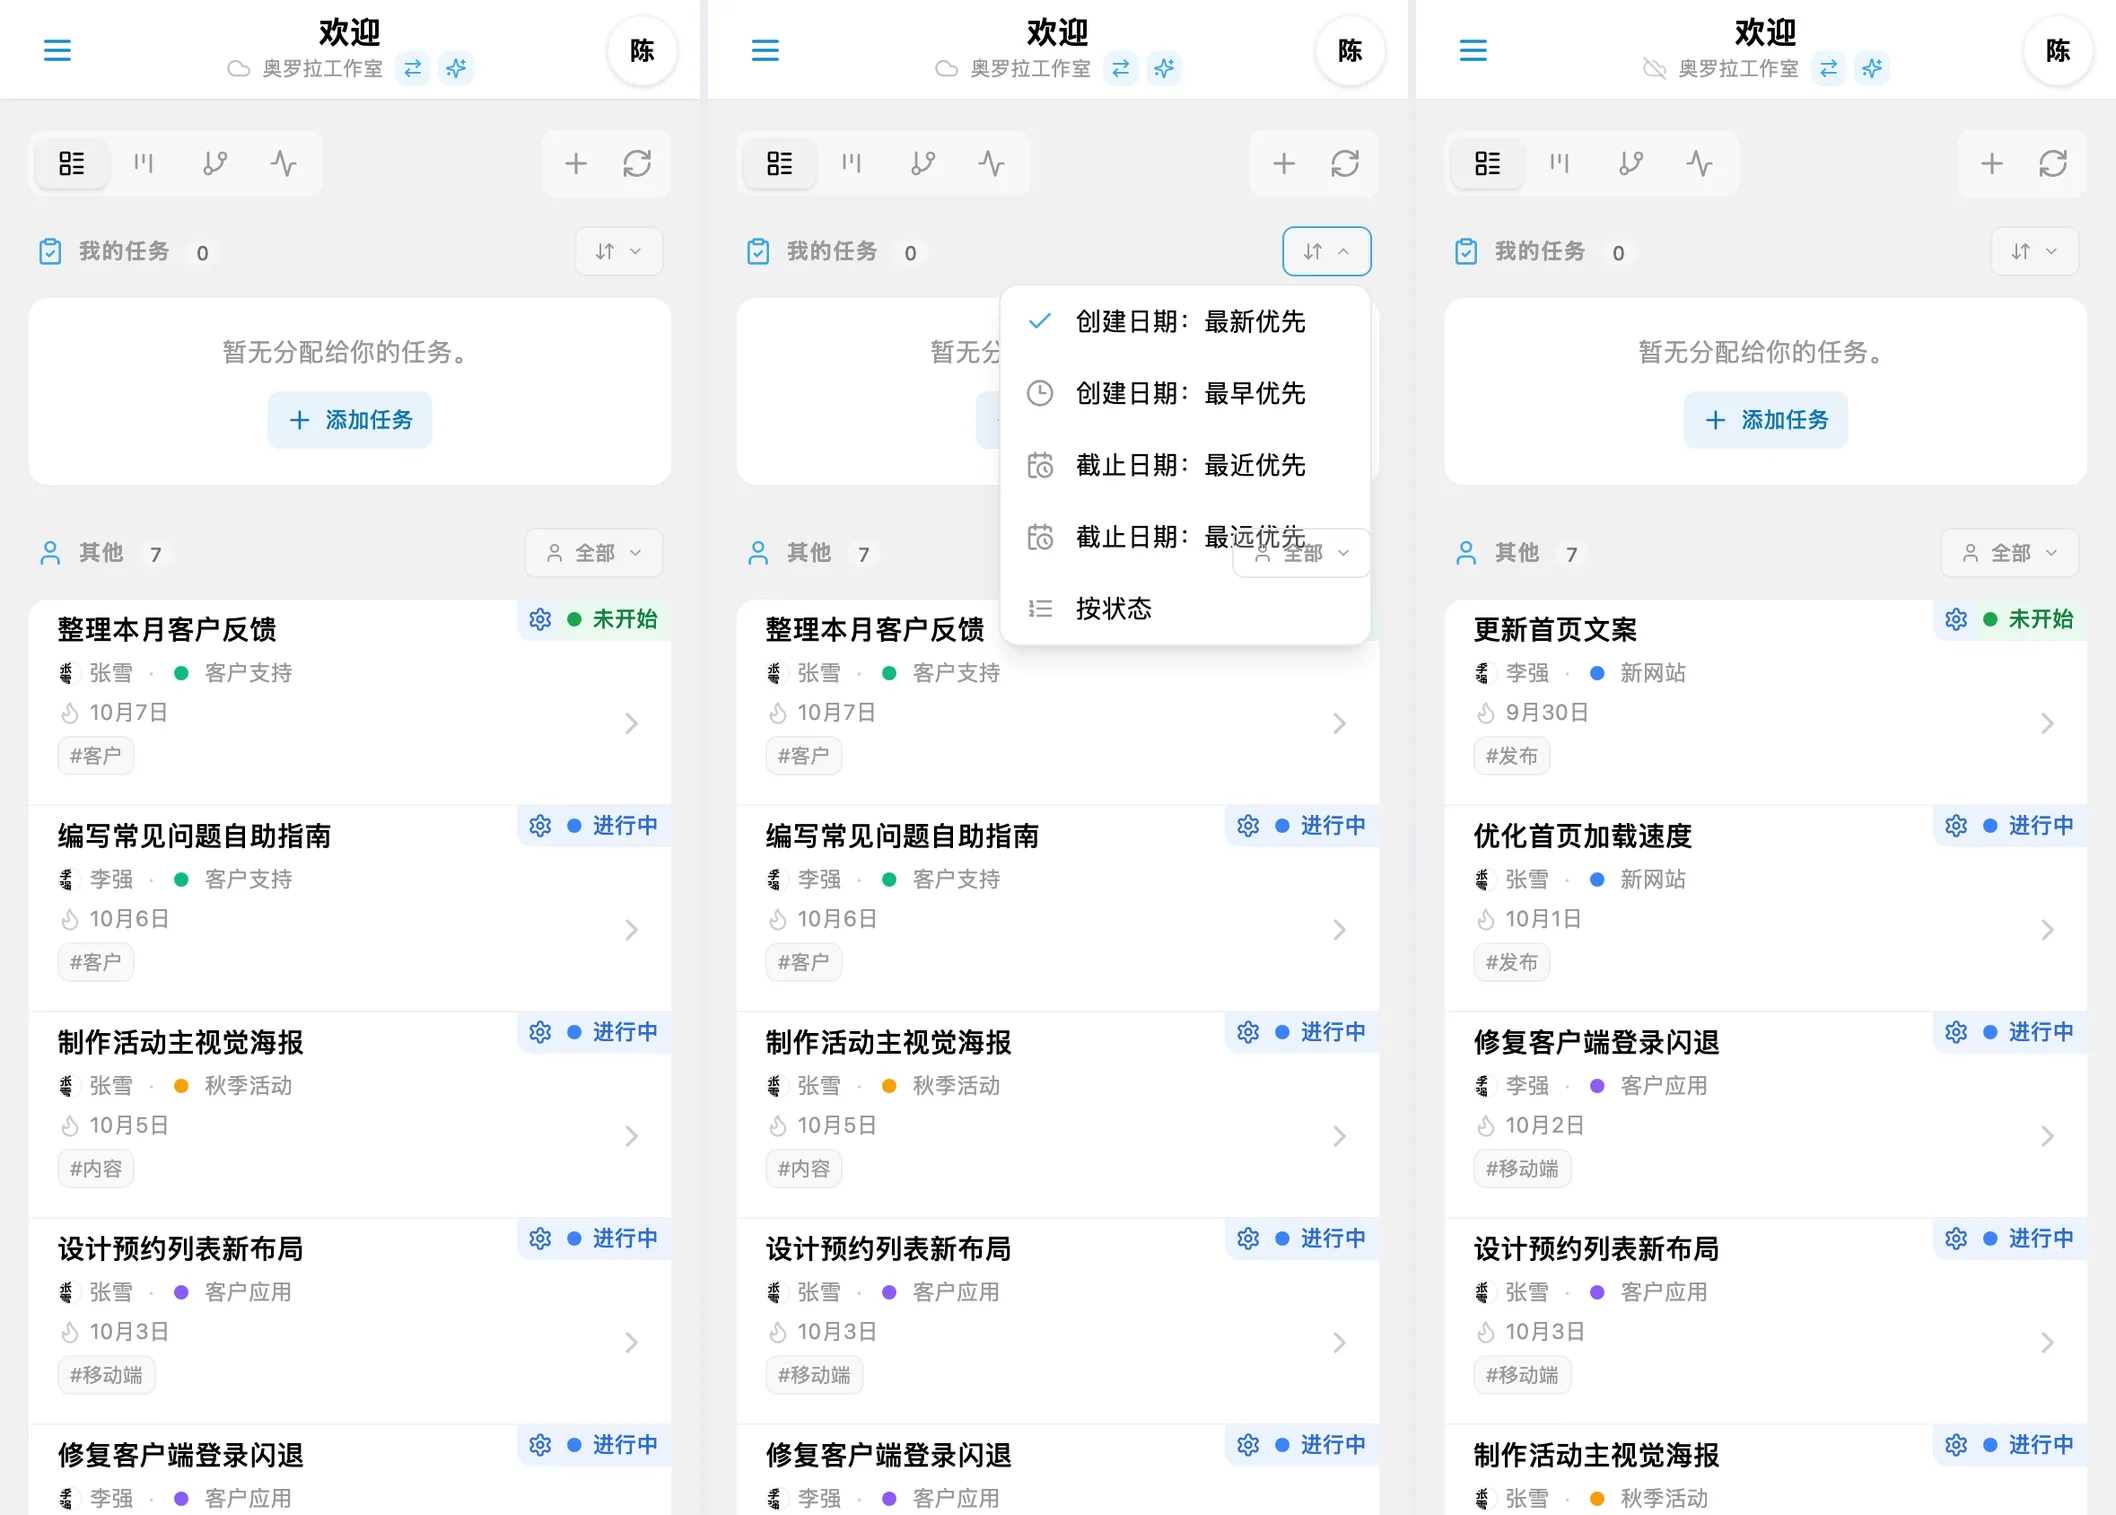Click 添加任务 button in left panel

coord(350,420)
